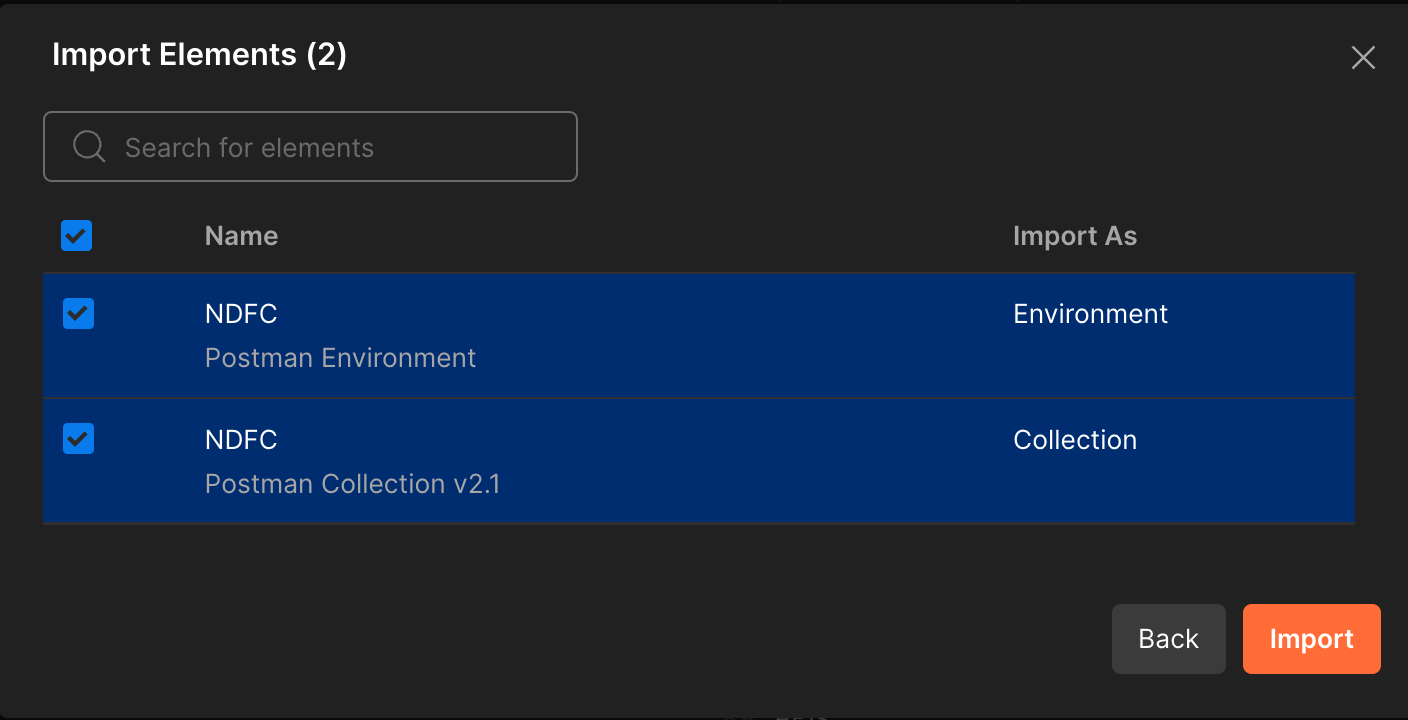Open the Environment import-as value
The width and height of the screenshot is (1408, 720).
tap(1090, 314)
